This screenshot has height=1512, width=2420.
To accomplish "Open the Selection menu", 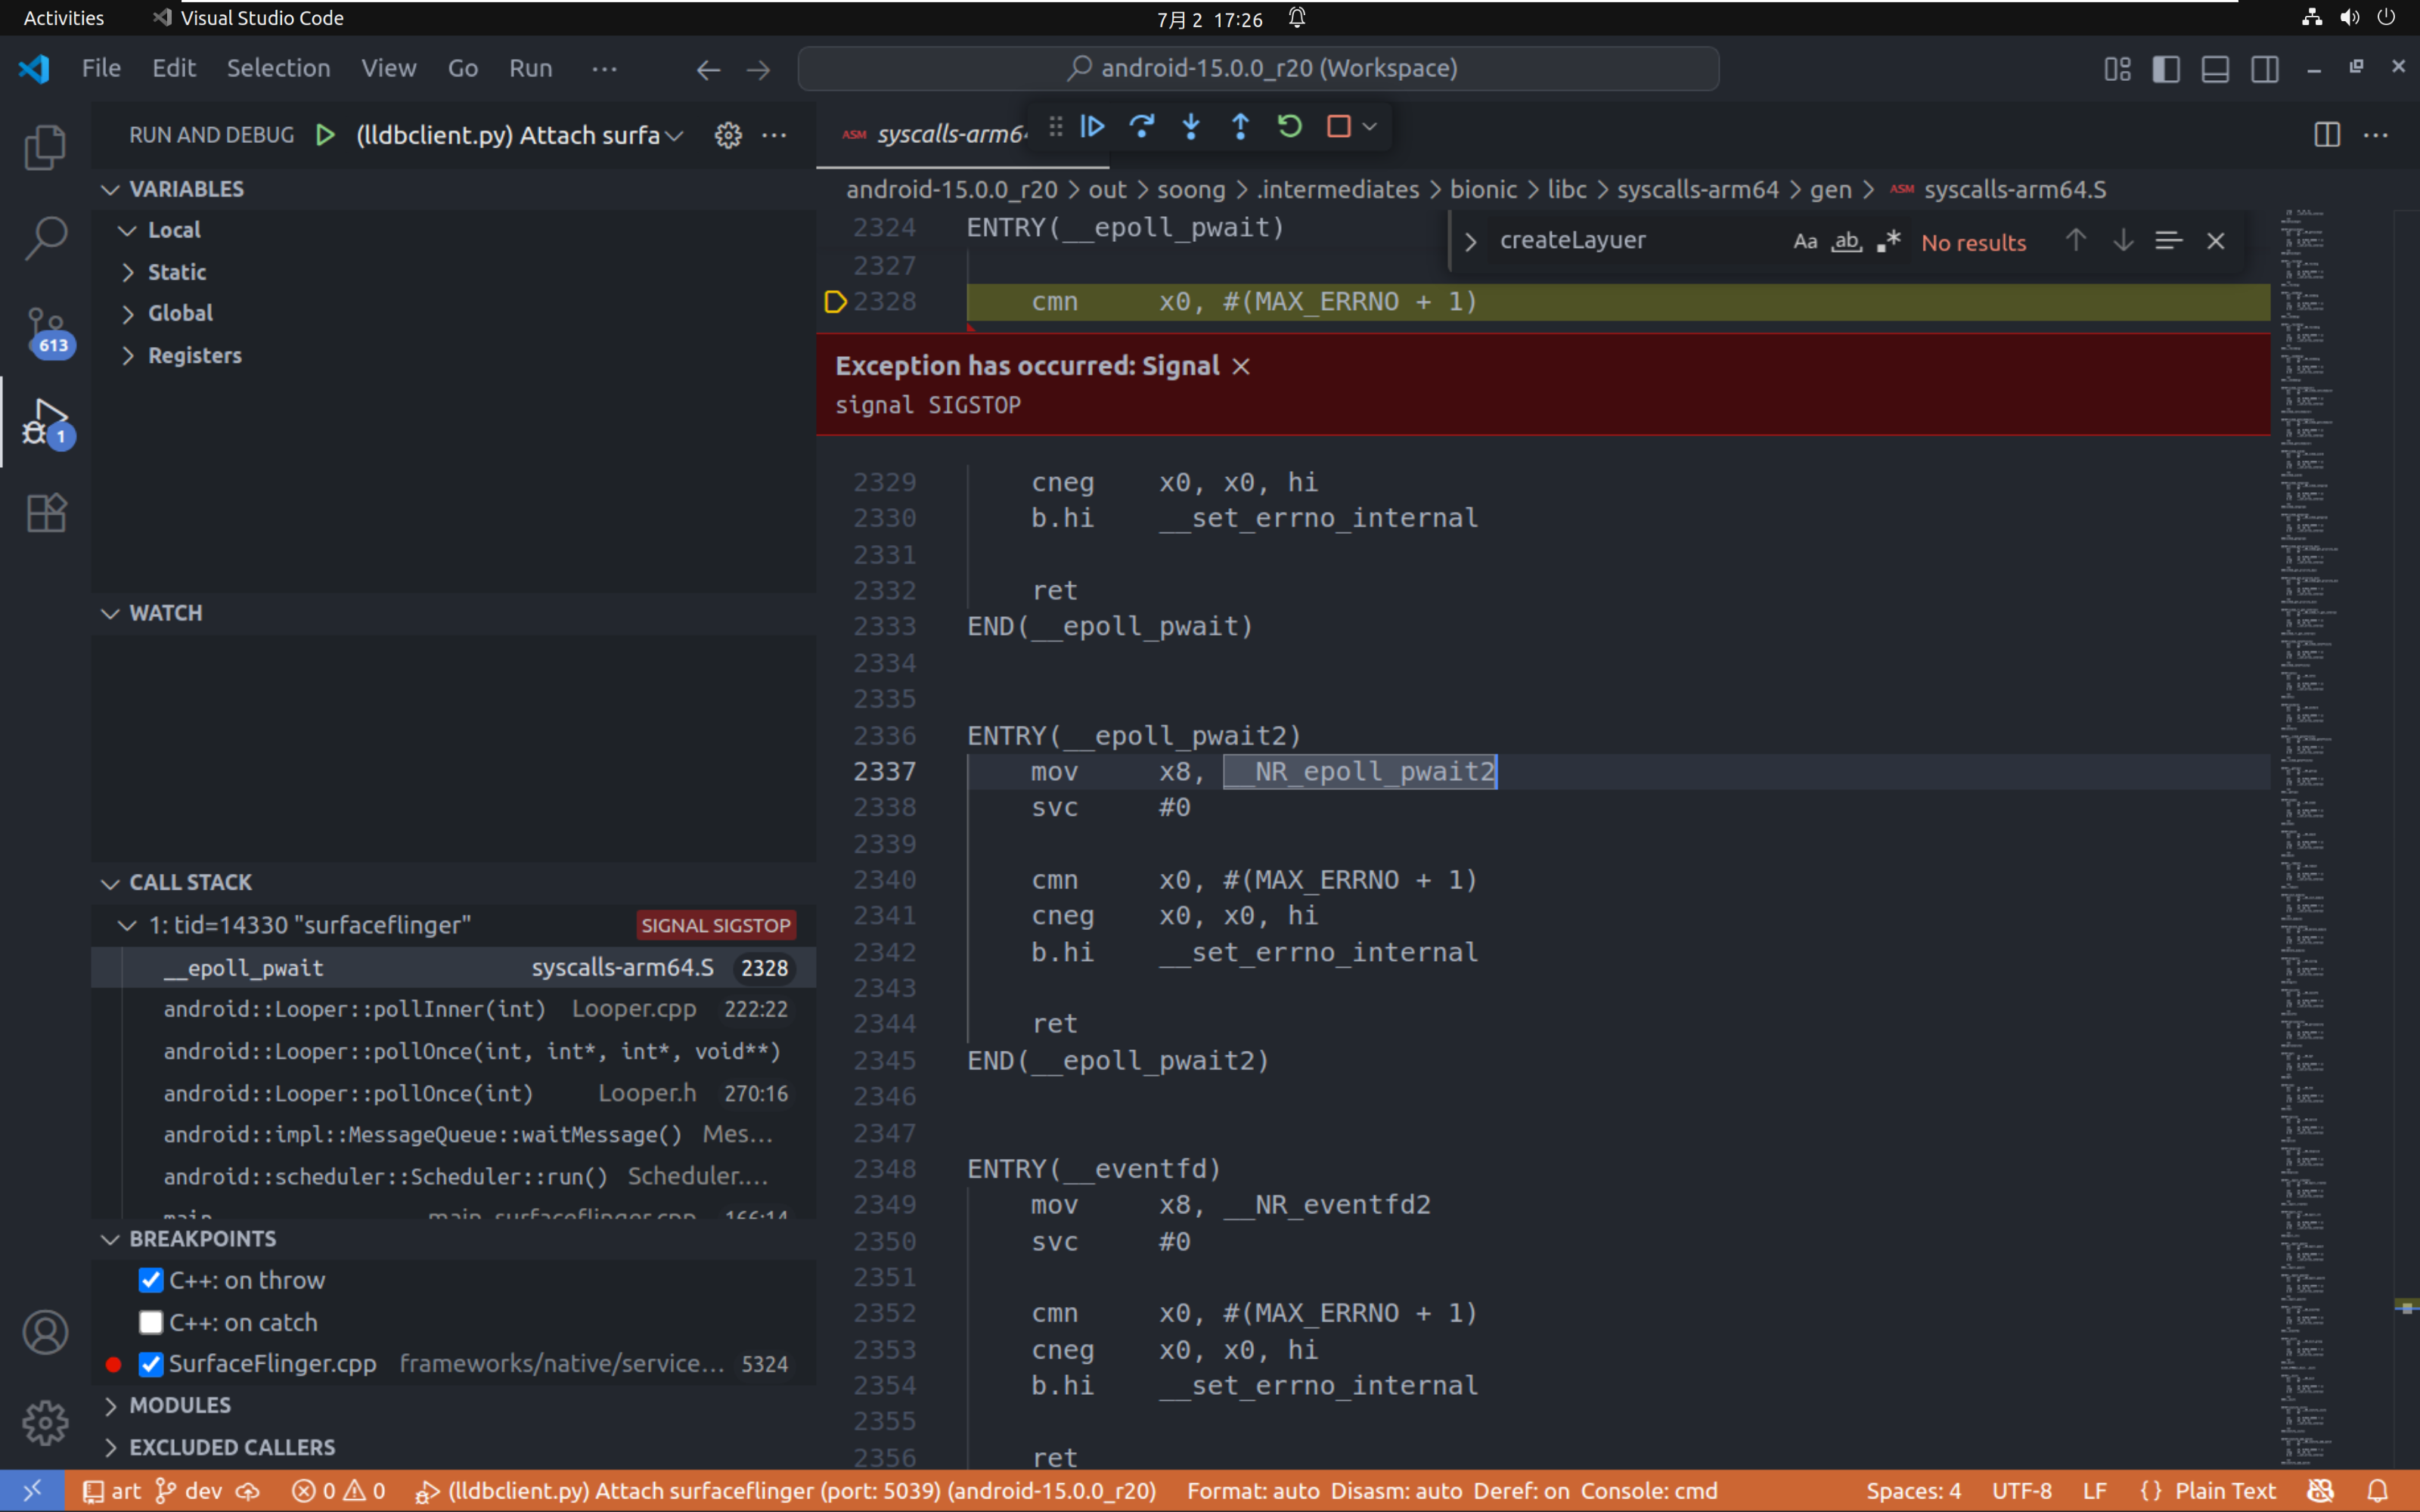I will coord(278,68).
